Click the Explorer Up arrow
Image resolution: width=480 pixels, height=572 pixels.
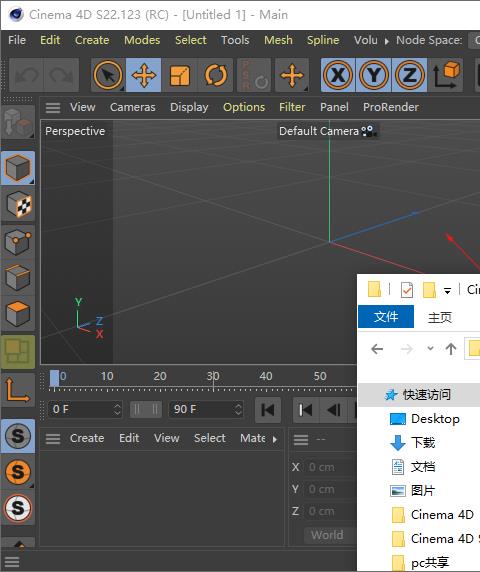[451, 349]
